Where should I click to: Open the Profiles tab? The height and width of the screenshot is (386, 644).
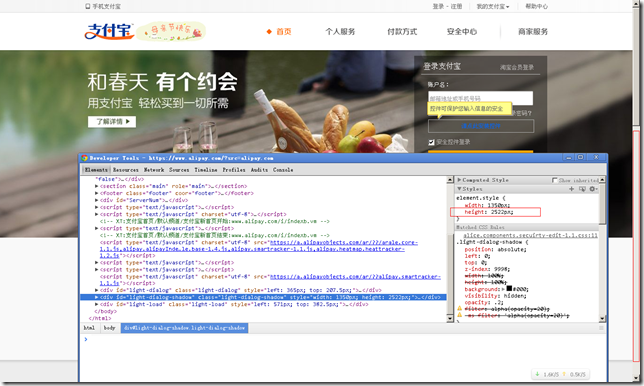[x=234, y=170]
